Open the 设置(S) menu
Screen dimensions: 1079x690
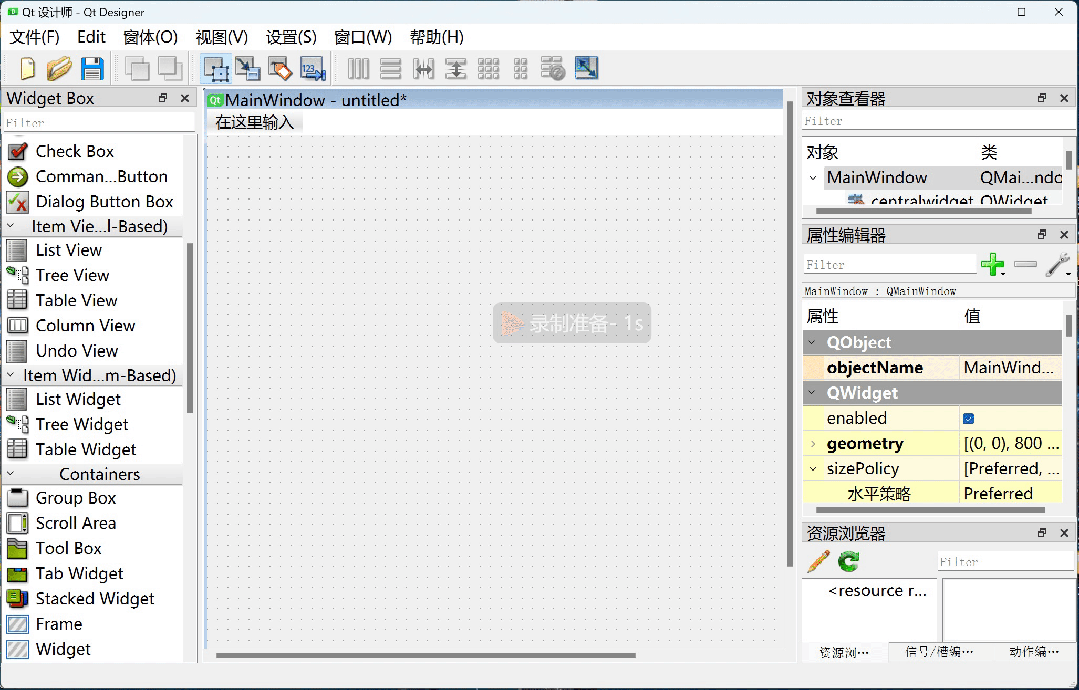click(291, 37)
